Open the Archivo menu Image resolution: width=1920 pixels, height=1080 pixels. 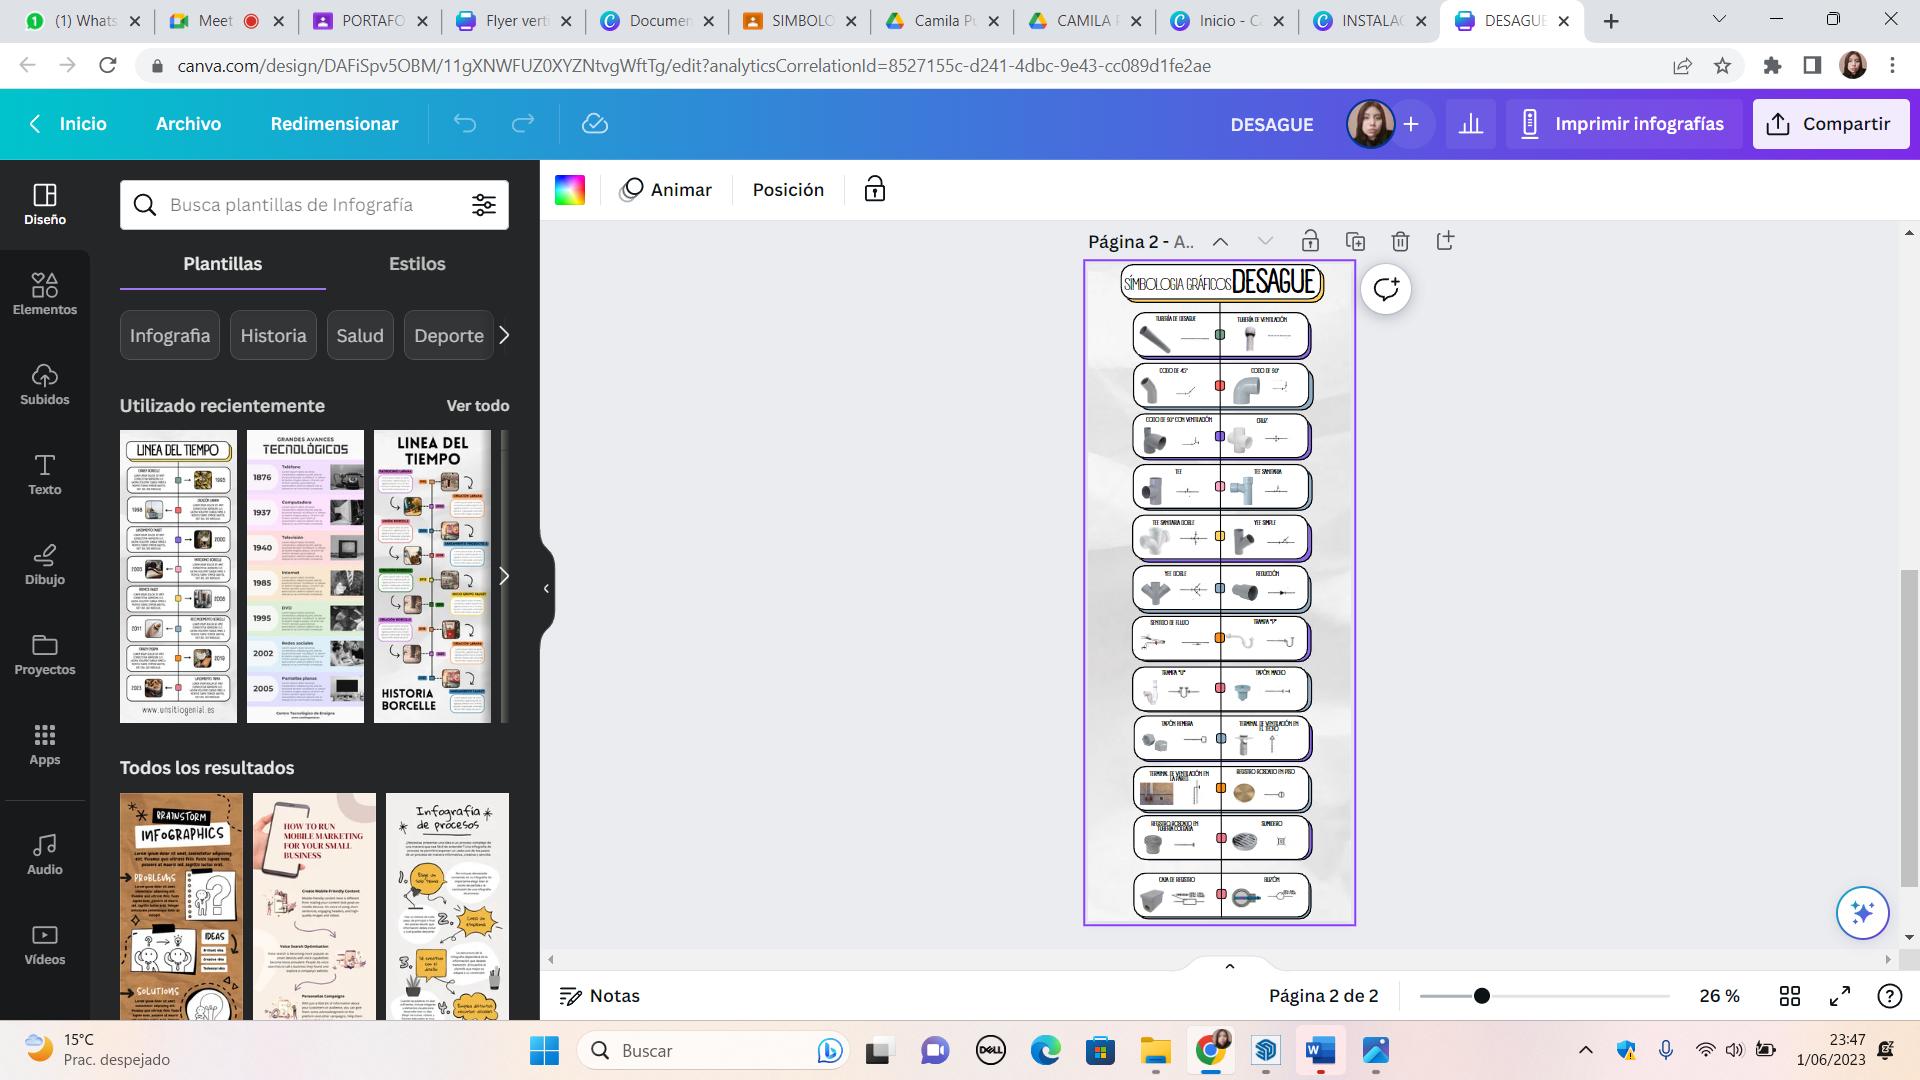(188, 124)
